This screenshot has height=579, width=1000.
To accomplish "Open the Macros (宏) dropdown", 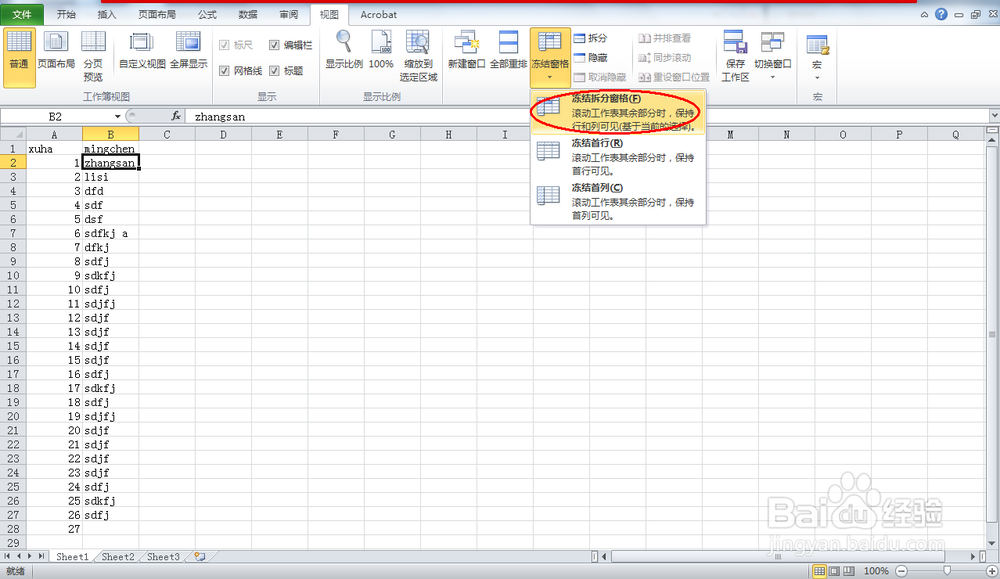I will (817, 59).
